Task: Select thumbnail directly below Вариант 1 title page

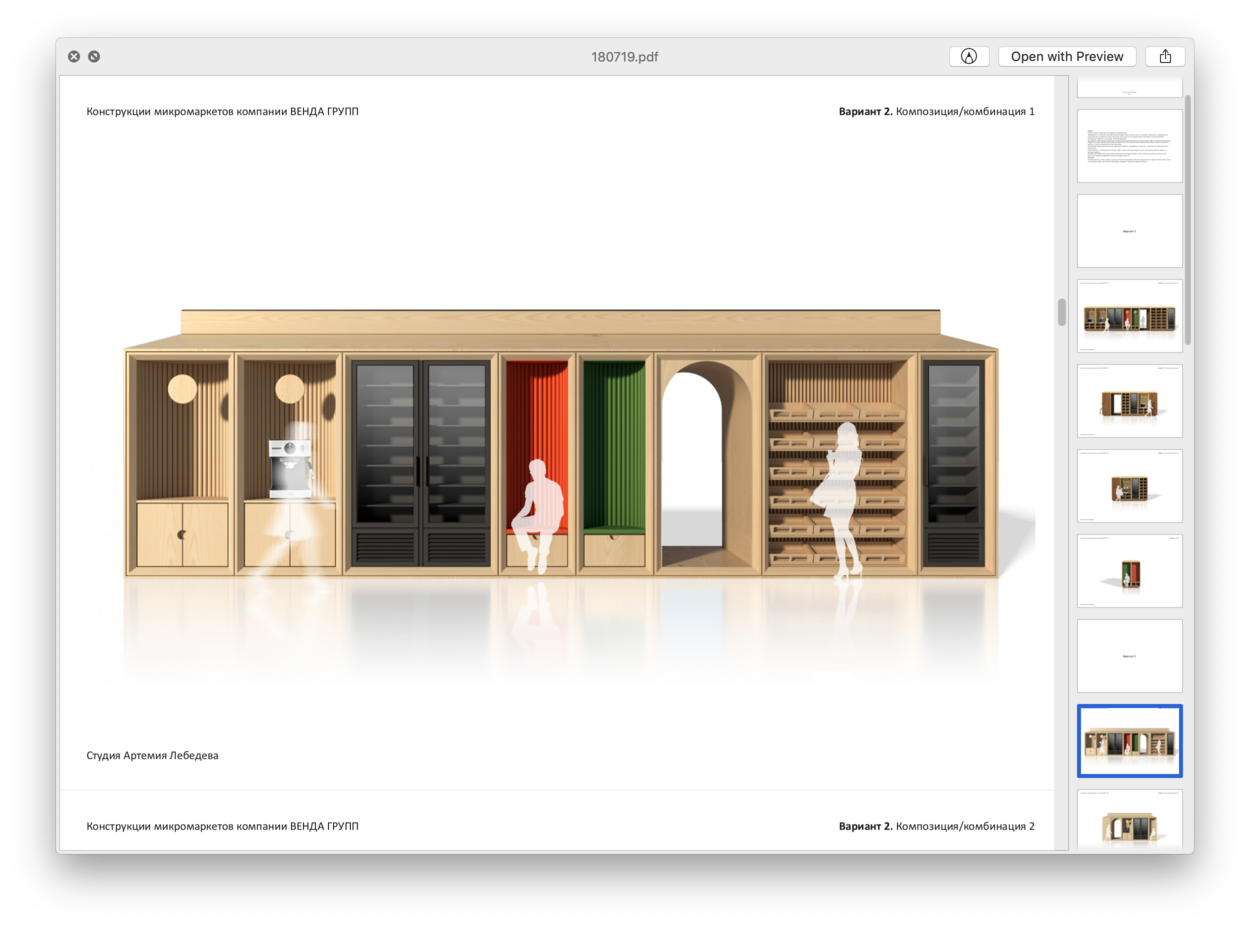Action: click(x=1129, y=316)
